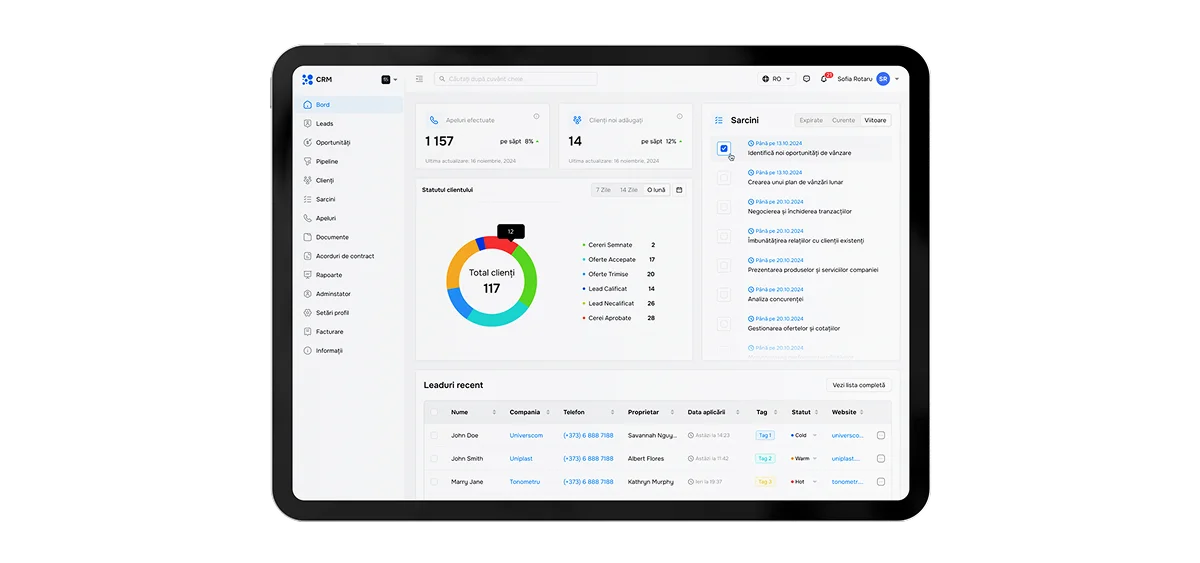Sort leads table by Tag column
The height and width of the screenshot is (563, 1200).
click(x=776, y=412)
